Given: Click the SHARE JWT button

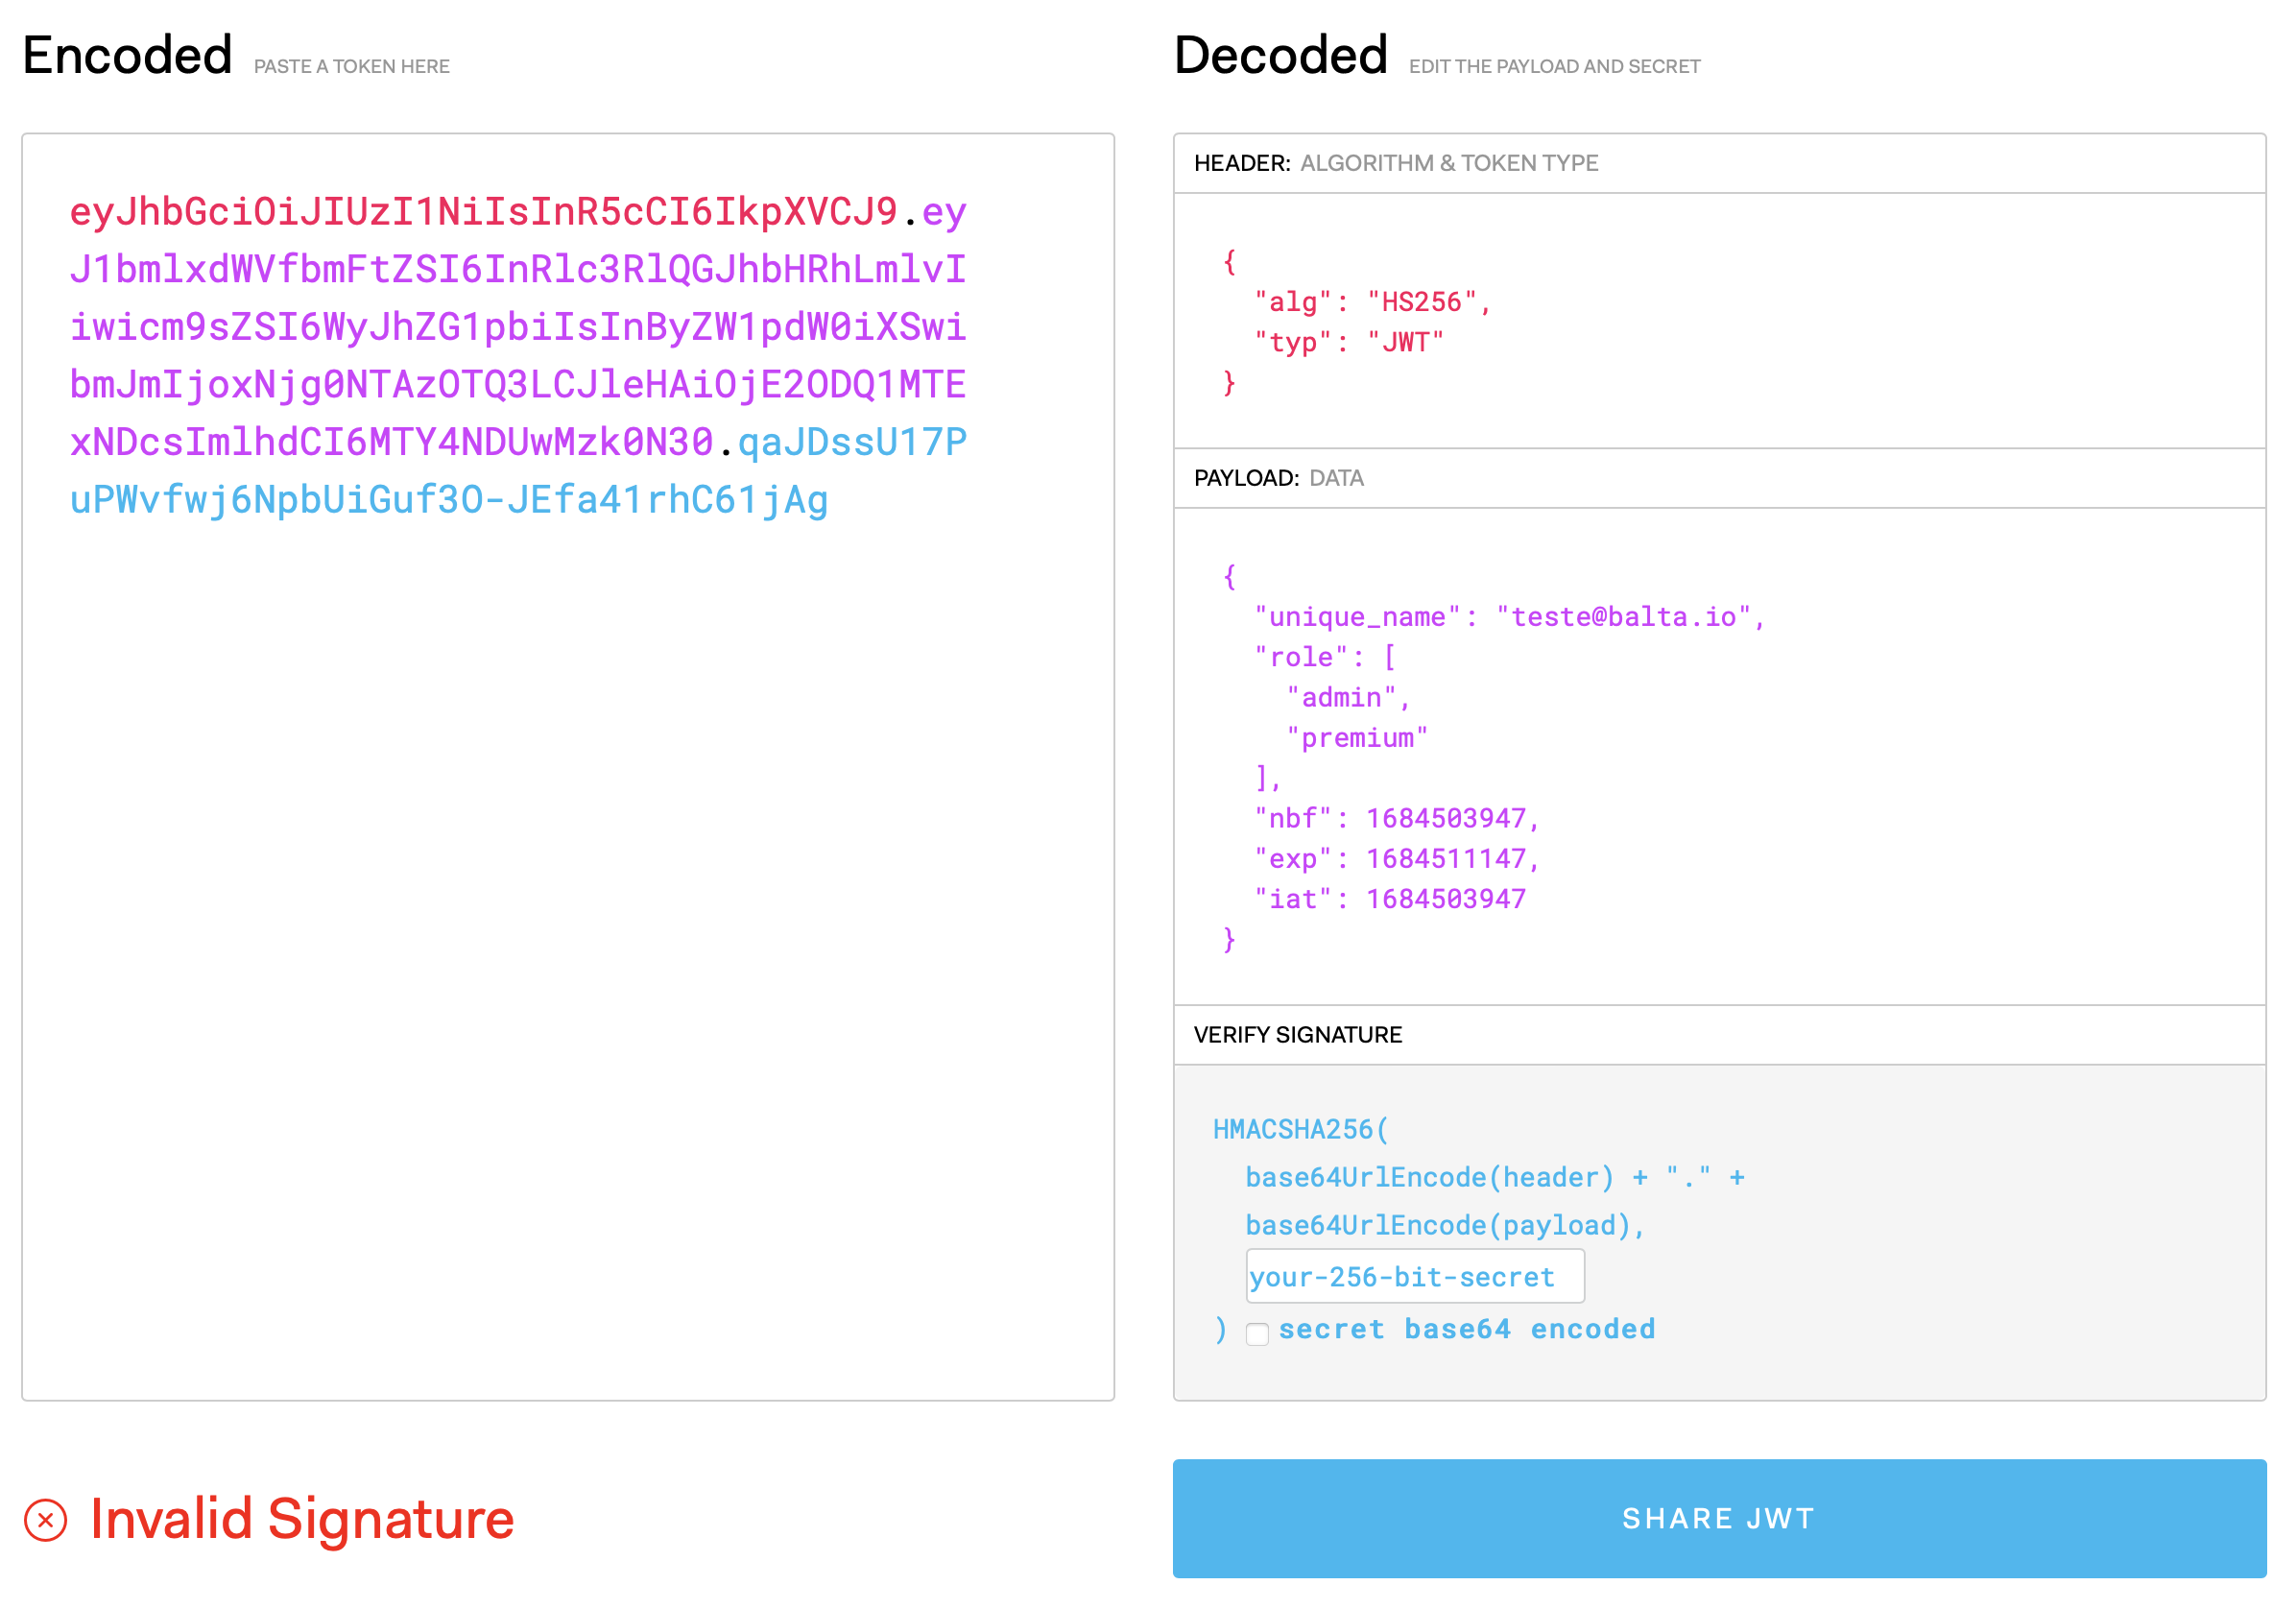Looking at the screenshot, I should (1718, 1518).
